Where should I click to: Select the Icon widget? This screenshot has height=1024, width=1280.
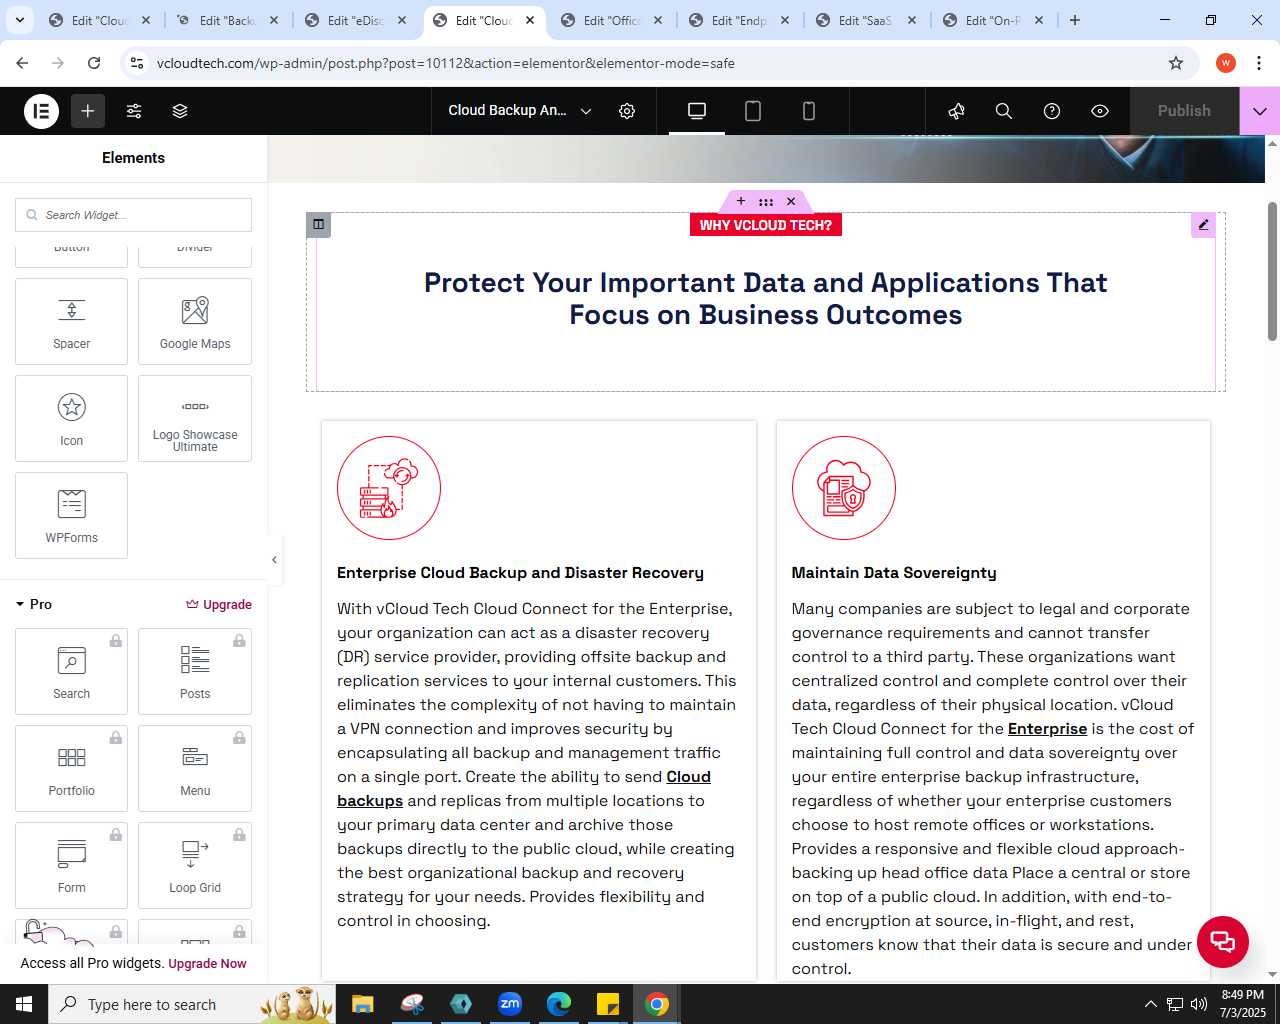coord(71,418)
